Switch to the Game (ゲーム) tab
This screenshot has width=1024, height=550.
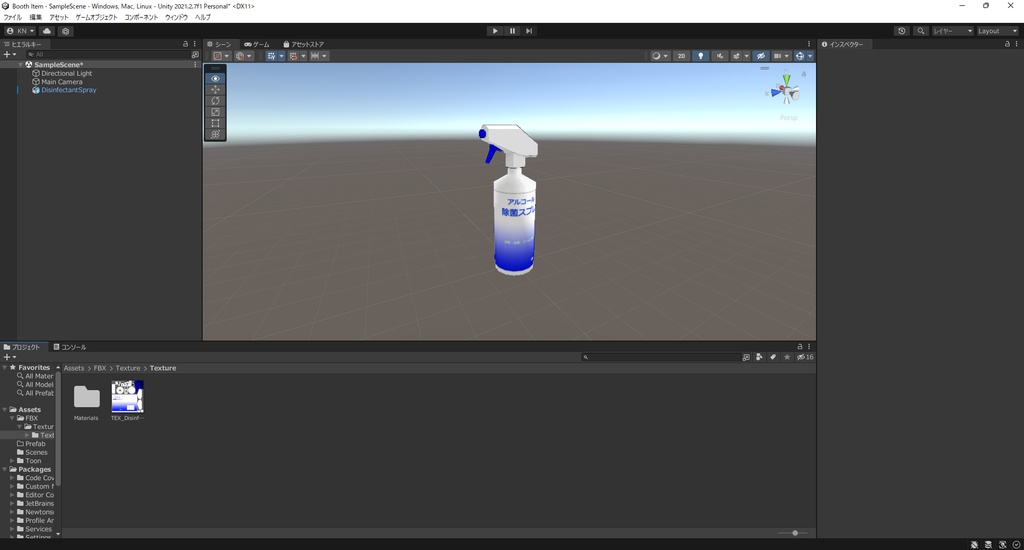pyautogui.click(x=257, y=44)
